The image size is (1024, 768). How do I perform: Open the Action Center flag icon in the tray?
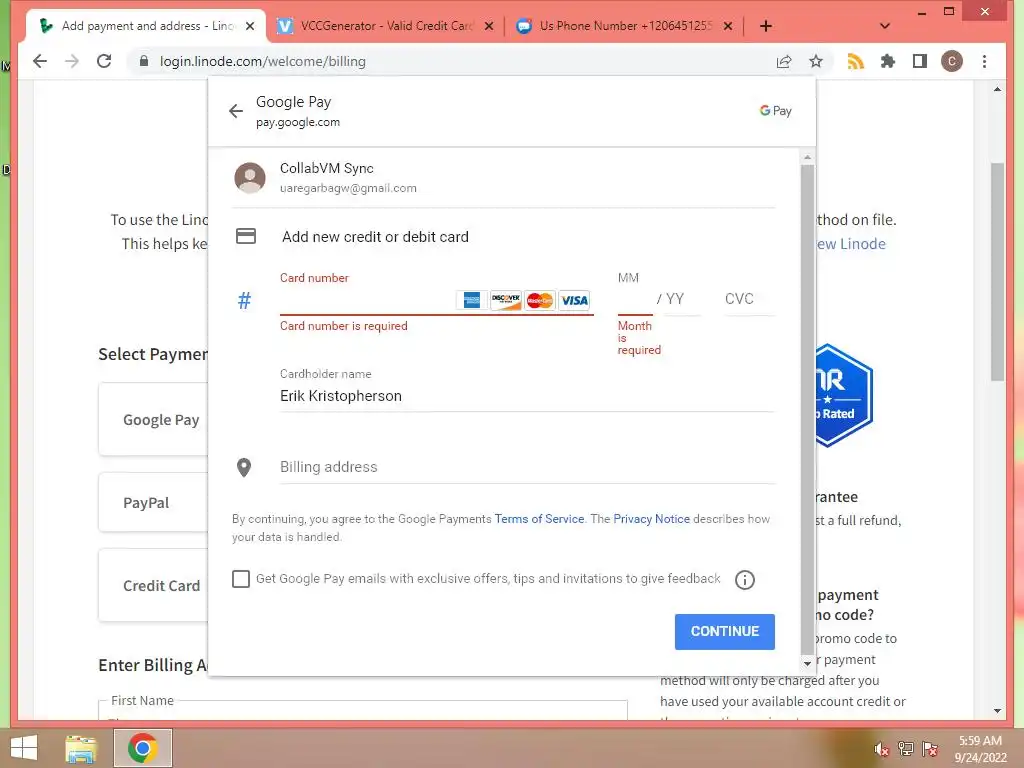931,749
